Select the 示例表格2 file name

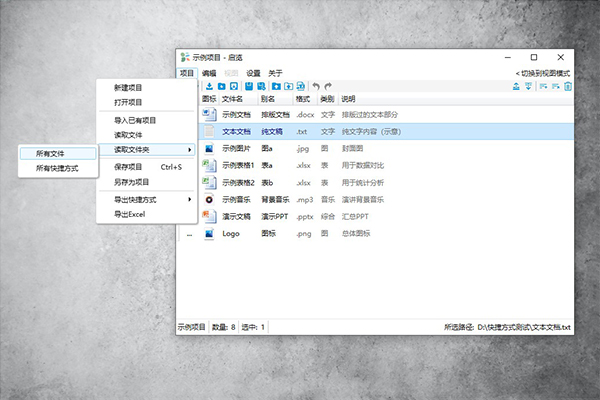[x=238, y=183]
